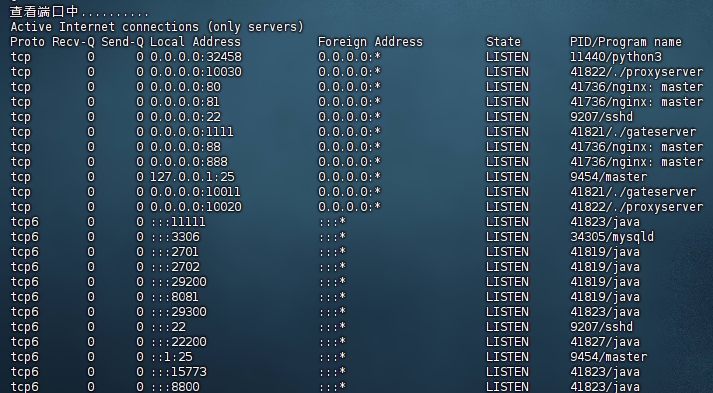Click foreign address 0.0.0.0:* on port 10020 row
Screen dimensions: 713x393
click(349, 207)
